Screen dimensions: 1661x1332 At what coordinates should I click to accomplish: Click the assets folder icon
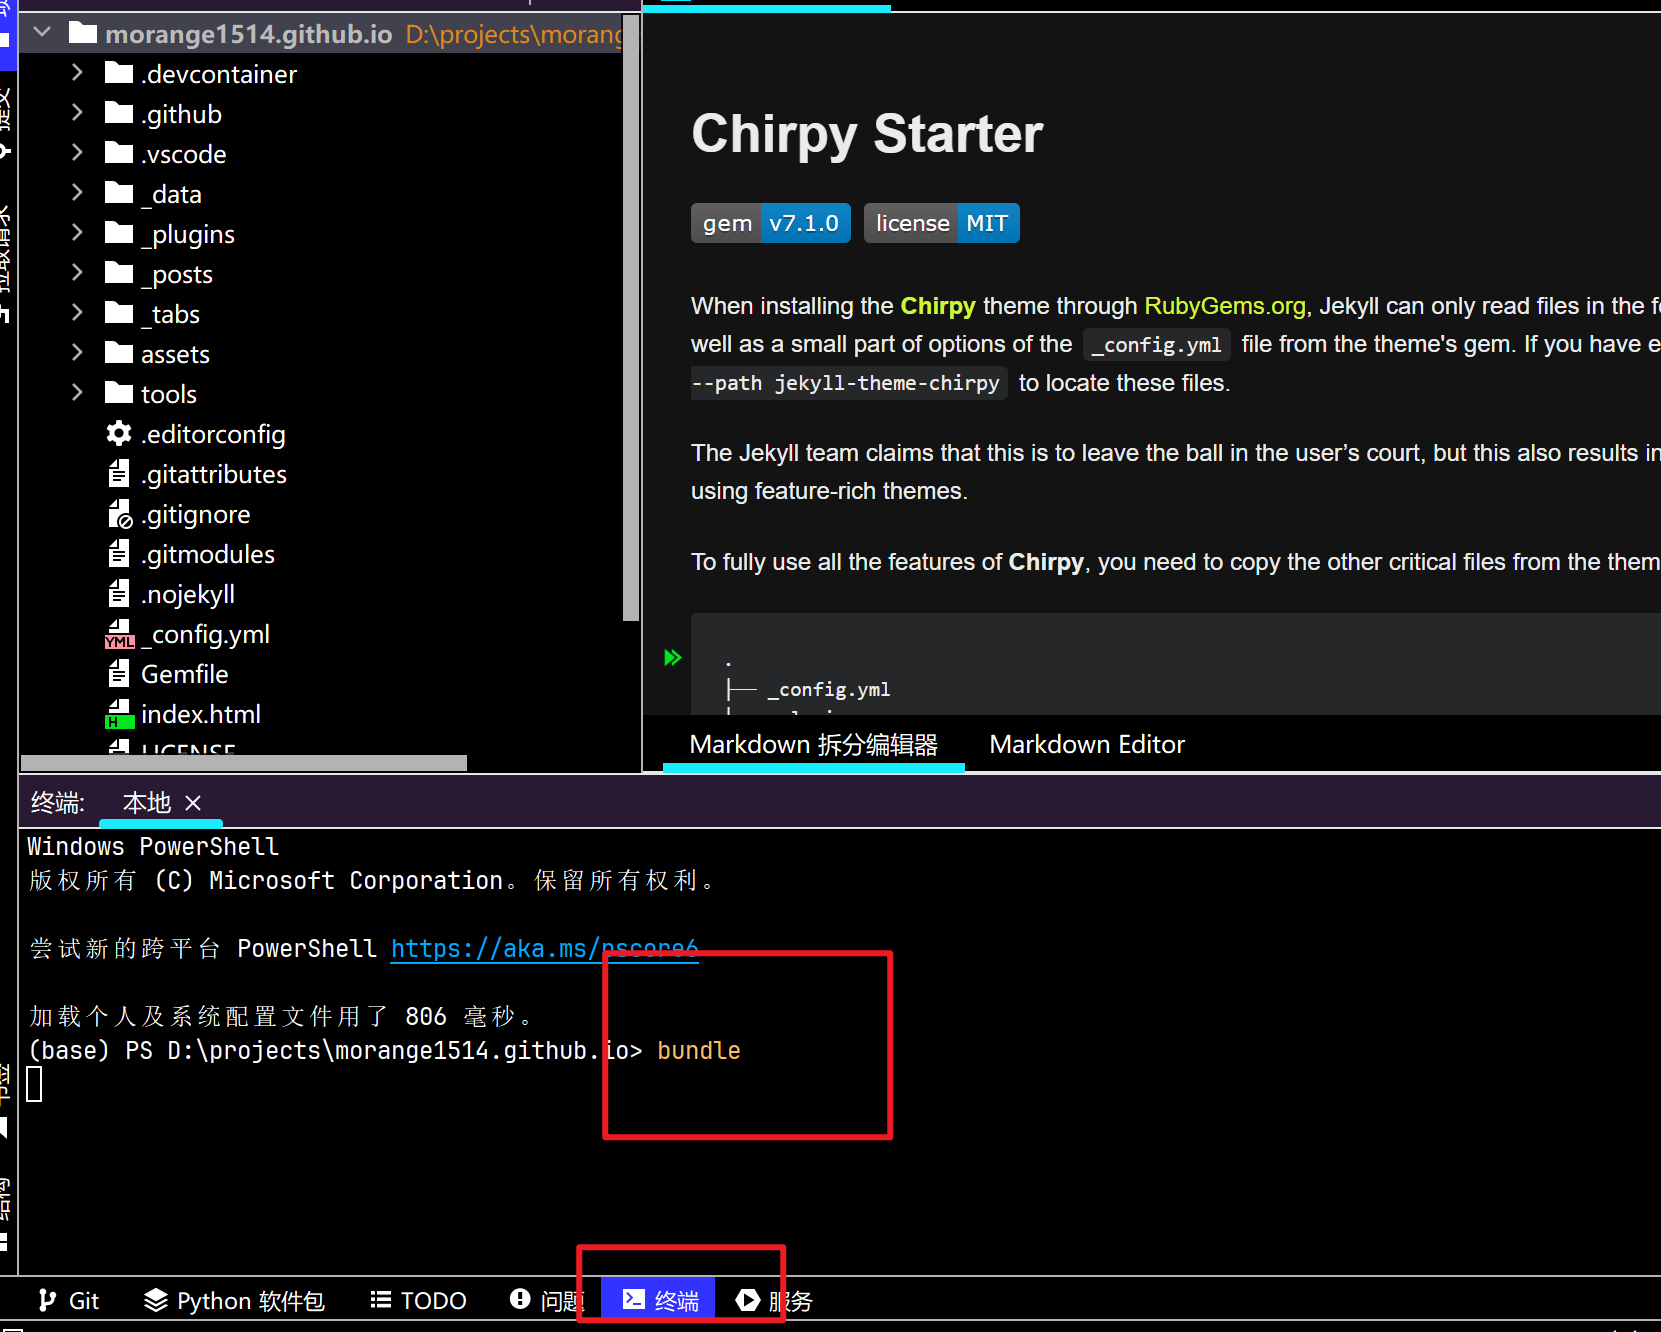tap(119, 352)
